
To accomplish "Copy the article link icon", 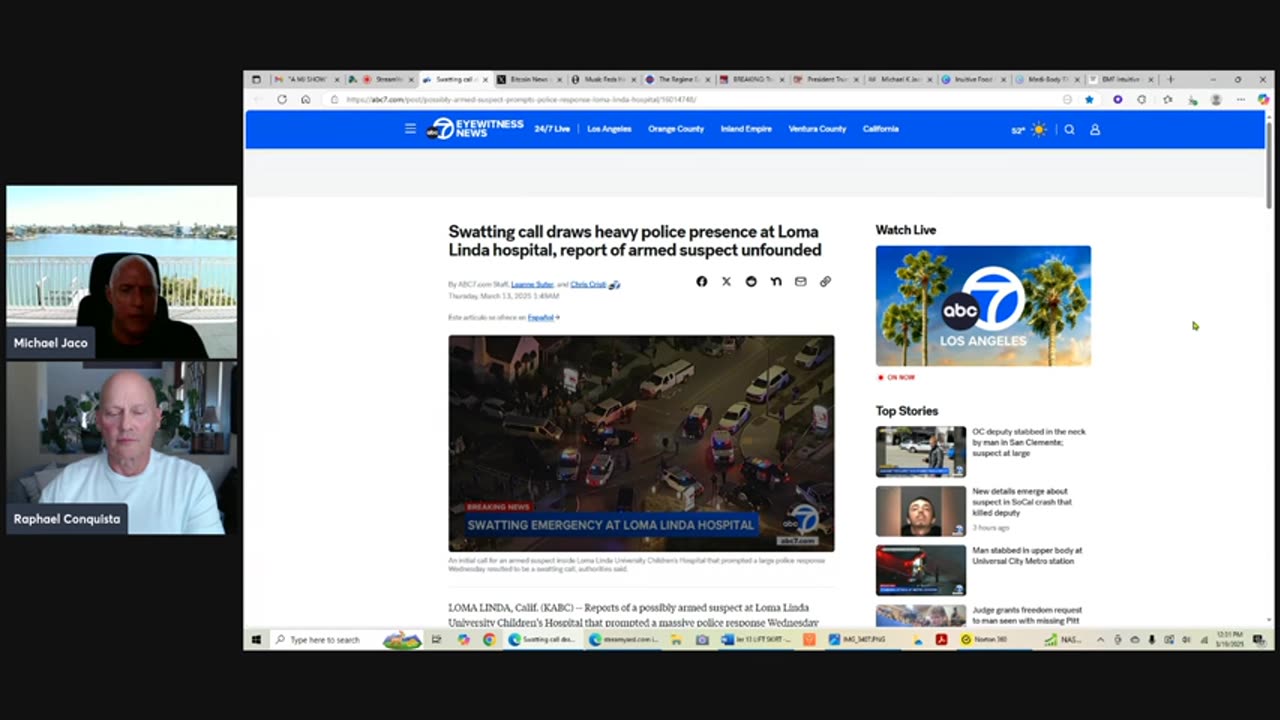I will [x=825, y=282].
